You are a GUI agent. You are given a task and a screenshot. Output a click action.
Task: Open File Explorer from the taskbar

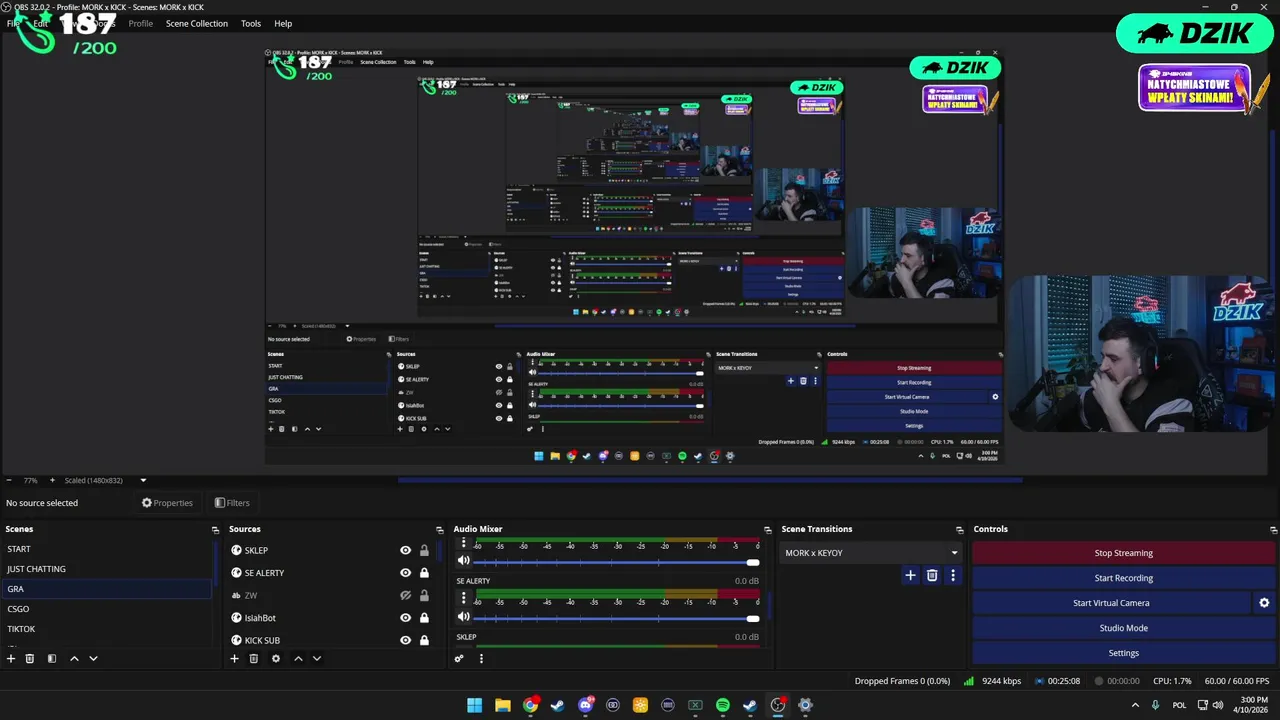[503, 705]
